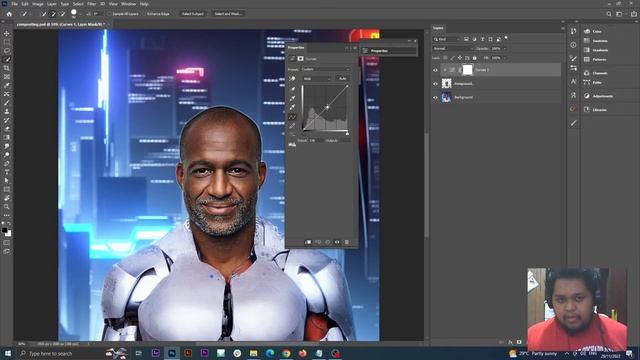
Task: Reset Curves adjustment to defaults
Action: (x=327, y=242)
